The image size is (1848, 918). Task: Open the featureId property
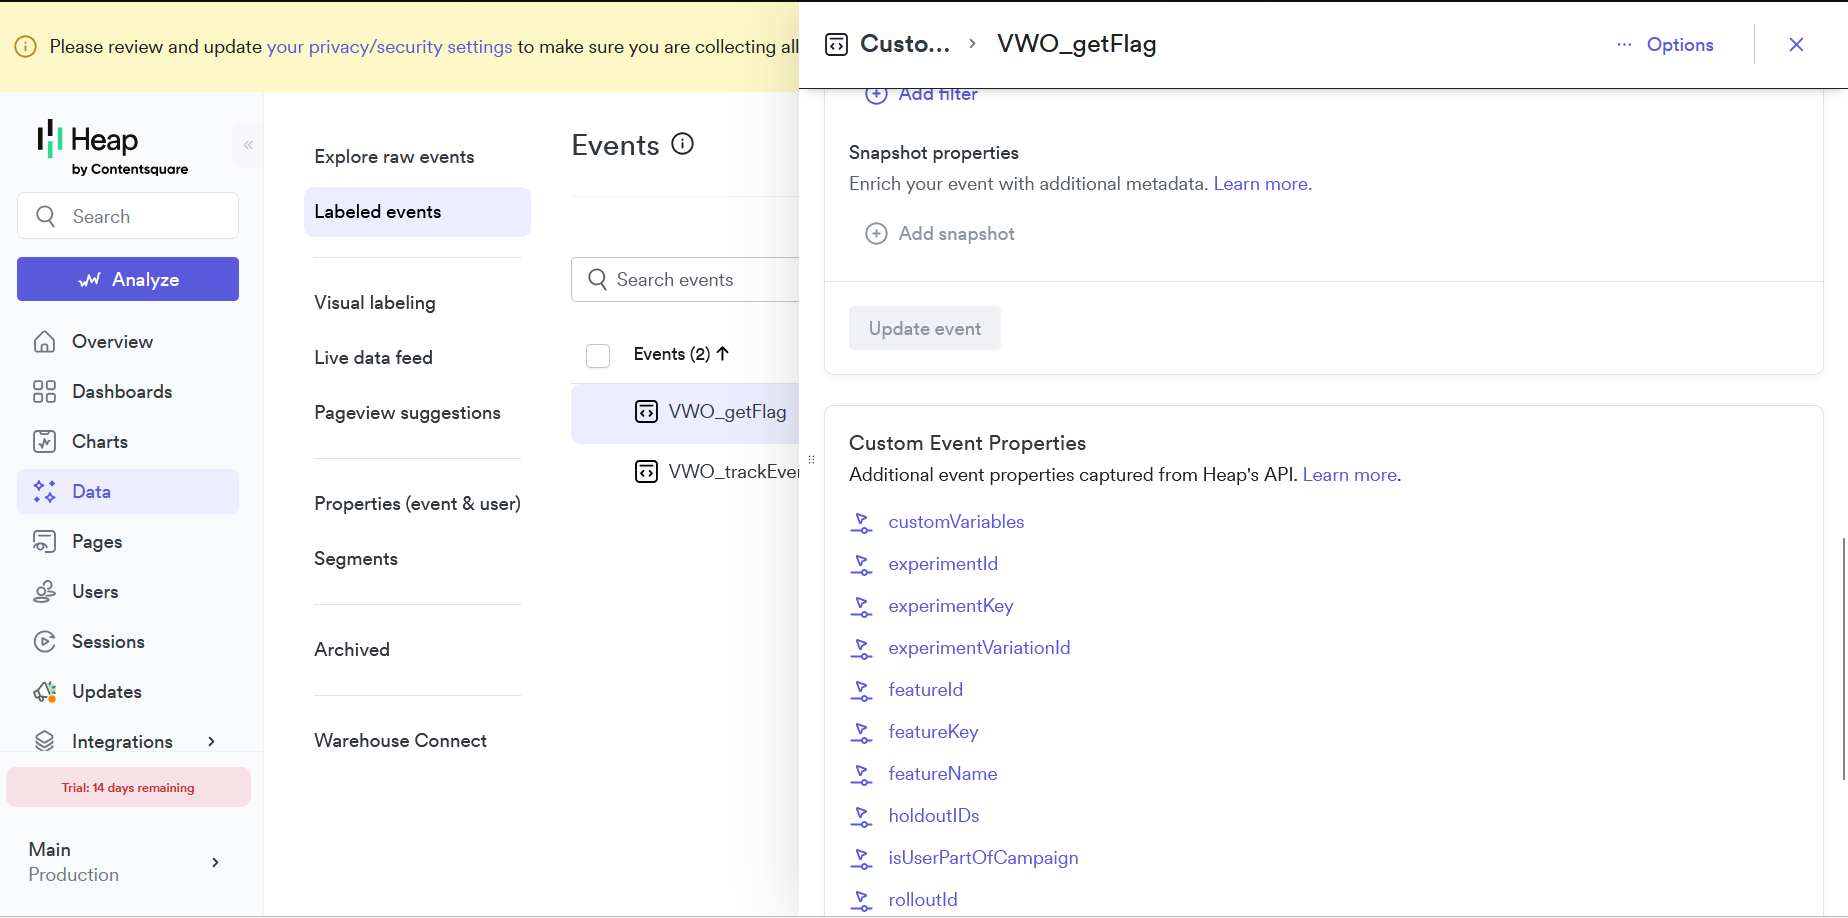click(x=925, y=690)
